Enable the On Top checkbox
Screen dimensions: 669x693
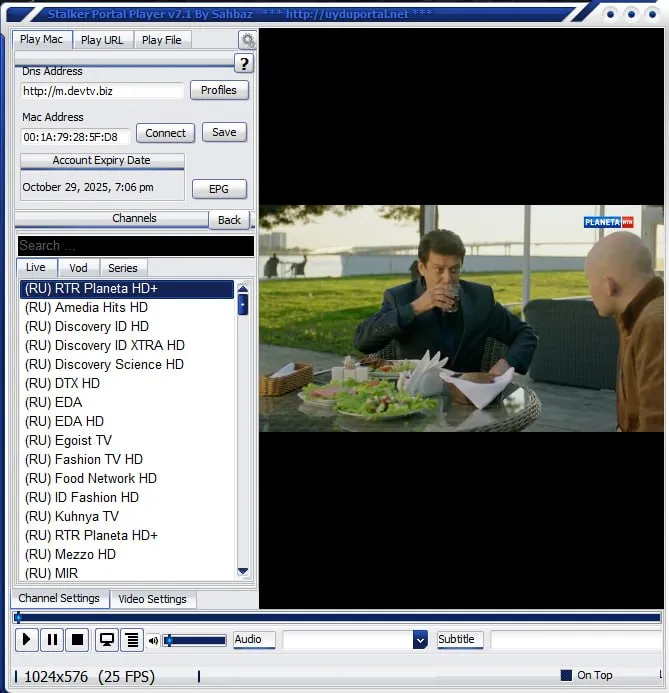566,675
